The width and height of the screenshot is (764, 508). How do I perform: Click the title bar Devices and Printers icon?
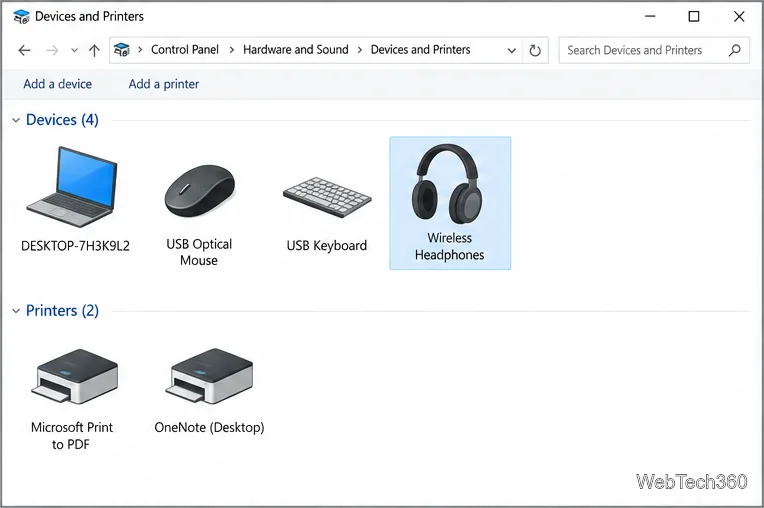click(x=21, y=17)
